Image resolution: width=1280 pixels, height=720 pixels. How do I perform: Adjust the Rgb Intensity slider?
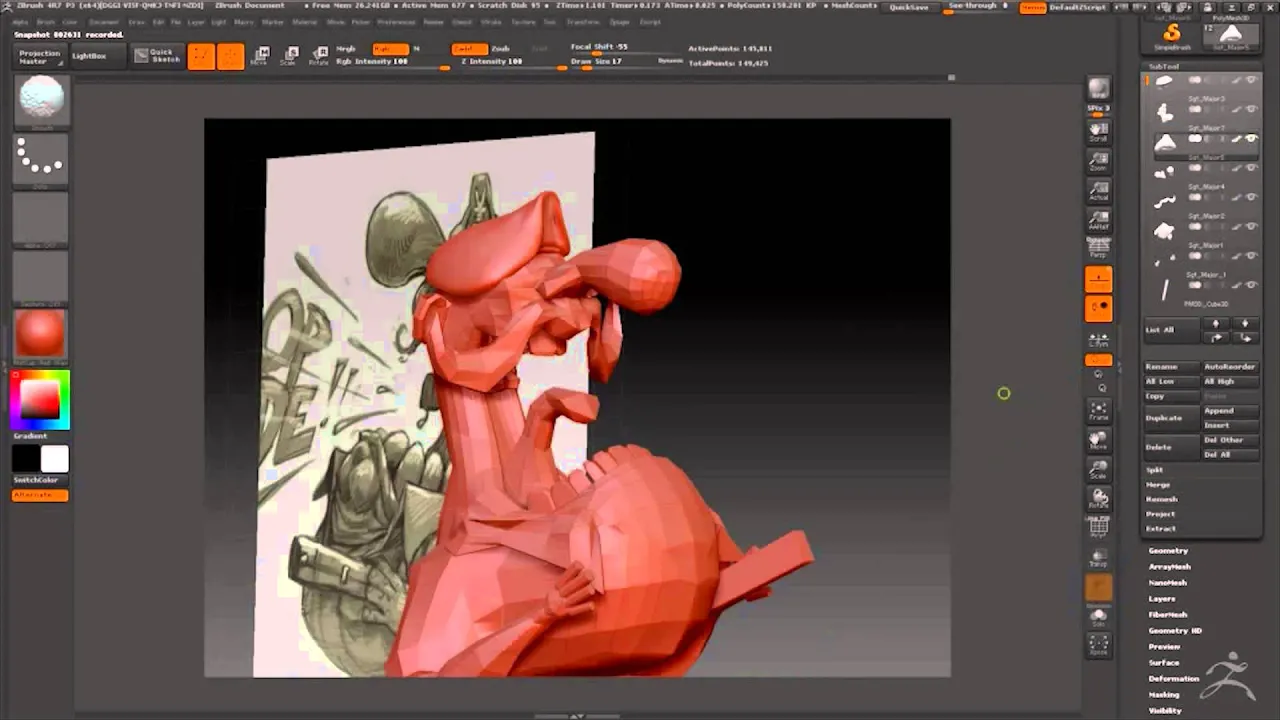pos(391,62)
